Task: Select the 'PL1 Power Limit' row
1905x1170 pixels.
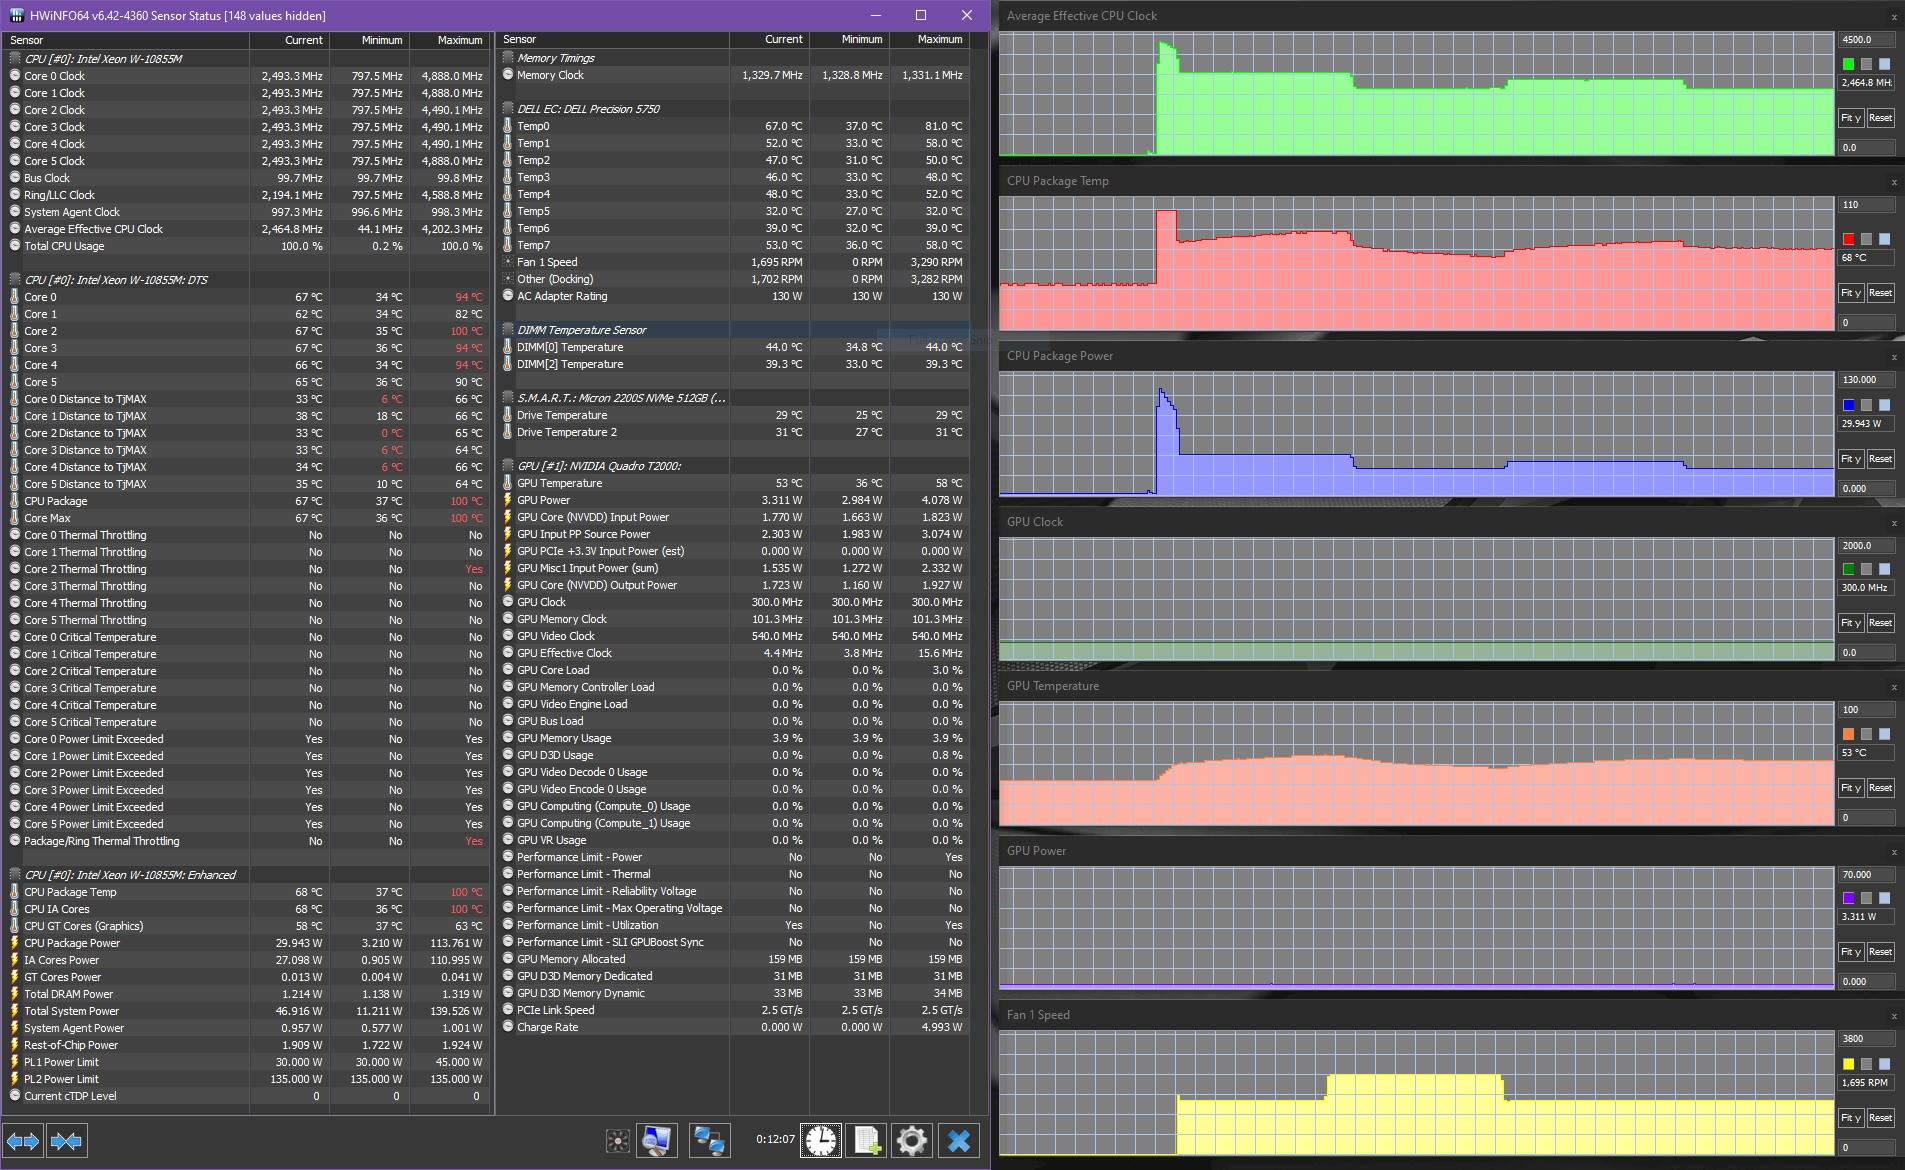Action: tap(246, 1062)
